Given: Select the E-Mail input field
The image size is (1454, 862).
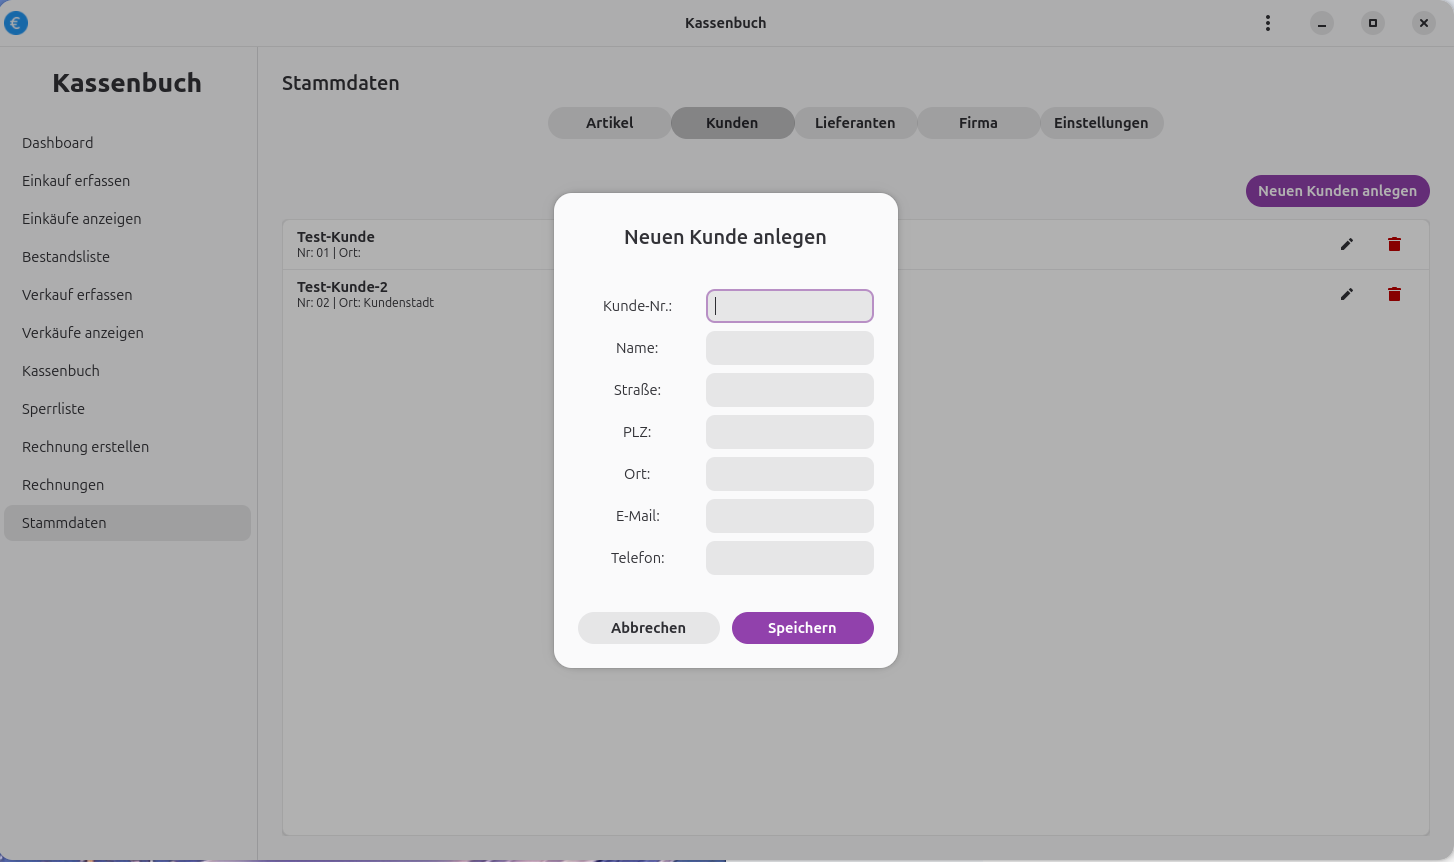Looking at the screenshot, I should click(789, 516).
